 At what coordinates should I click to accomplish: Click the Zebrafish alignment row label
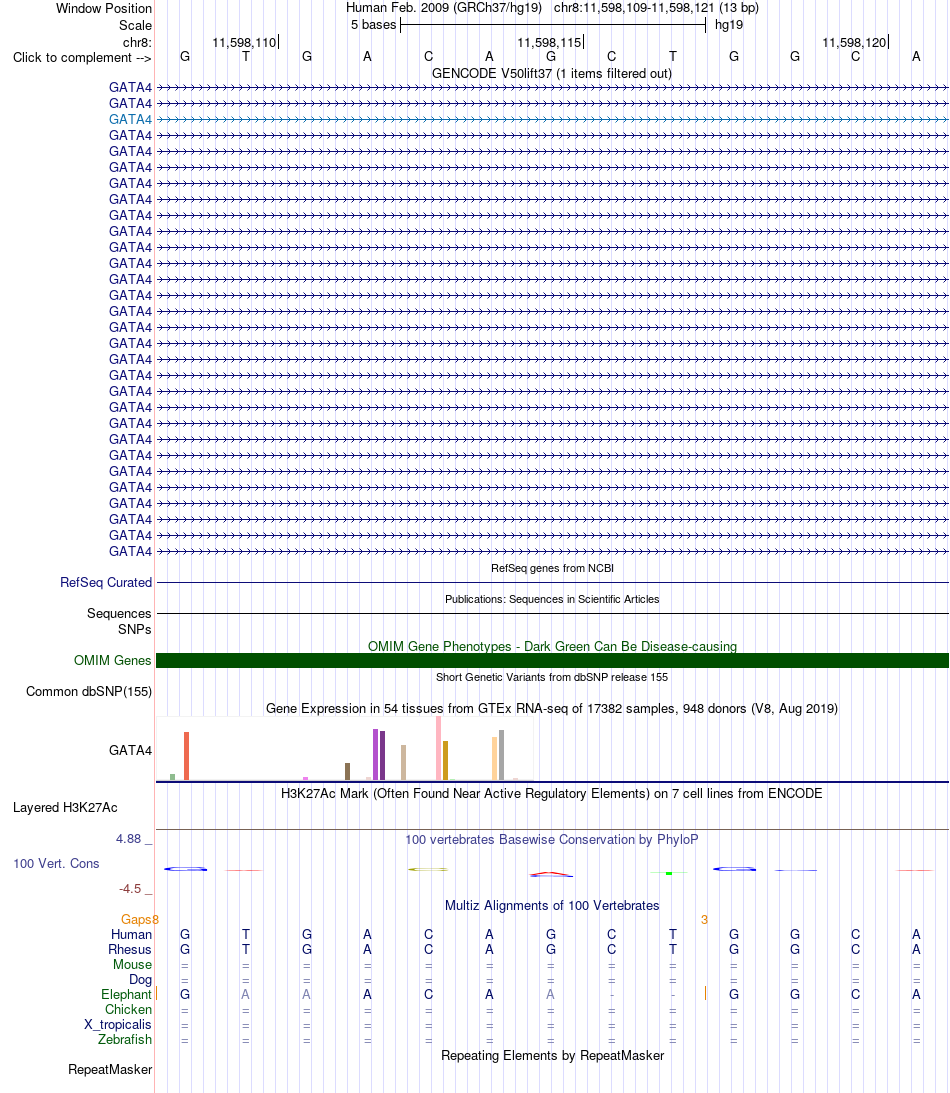tap(125, 1039)
